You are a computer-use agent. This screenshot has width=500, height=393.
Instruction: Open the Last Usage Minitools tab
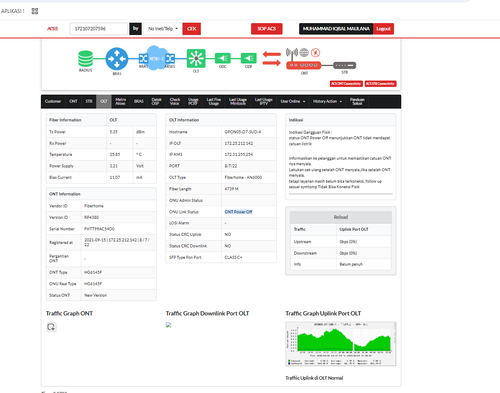click(237, 101)
